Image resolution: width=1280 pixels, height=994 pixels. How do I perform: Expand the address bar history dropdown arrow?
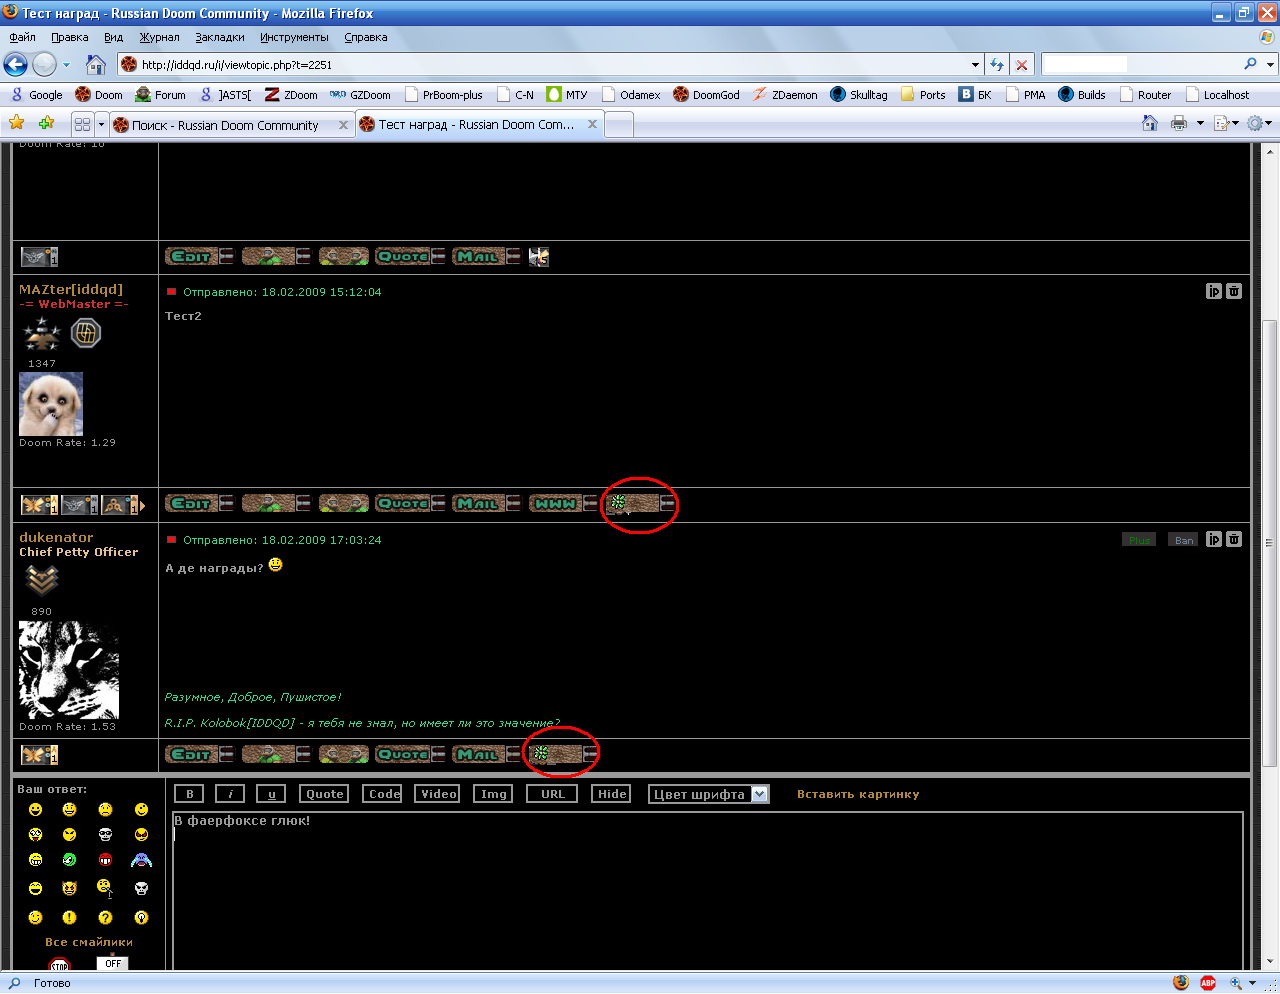coord(976,65)
